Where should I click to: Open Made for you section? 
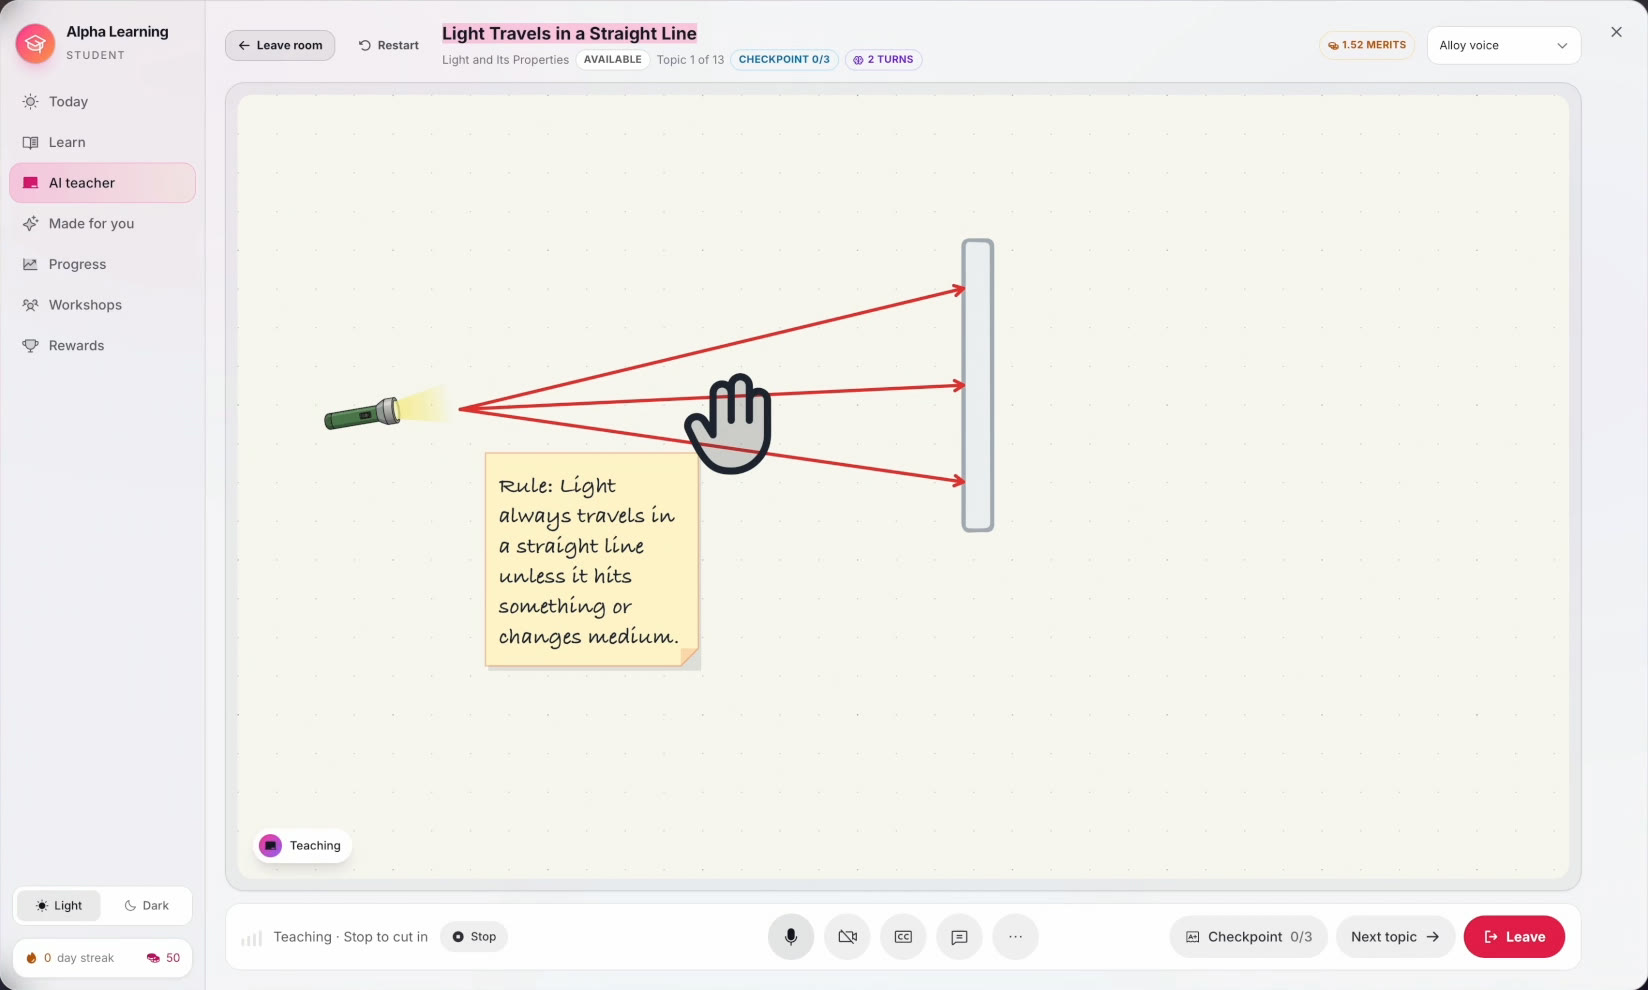102,224
